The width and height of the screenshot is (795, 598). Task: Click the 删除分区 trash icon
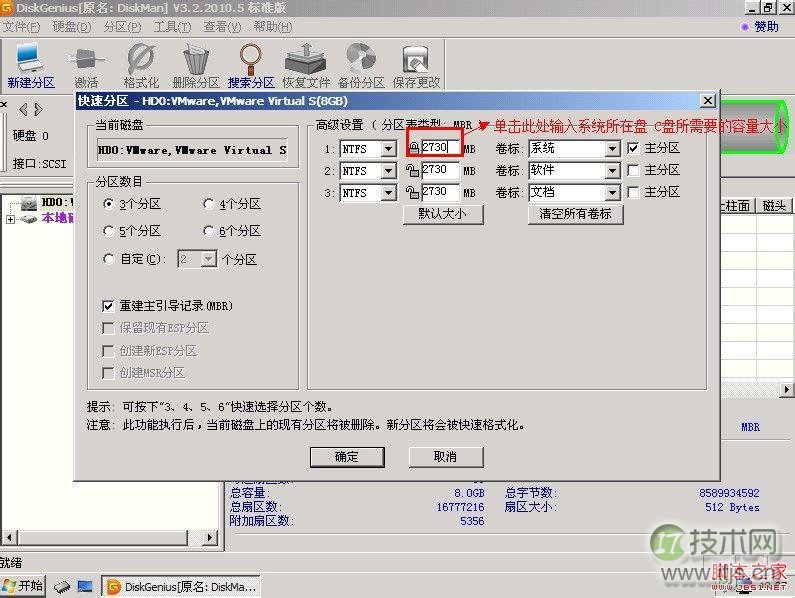(x=196, y=66)
